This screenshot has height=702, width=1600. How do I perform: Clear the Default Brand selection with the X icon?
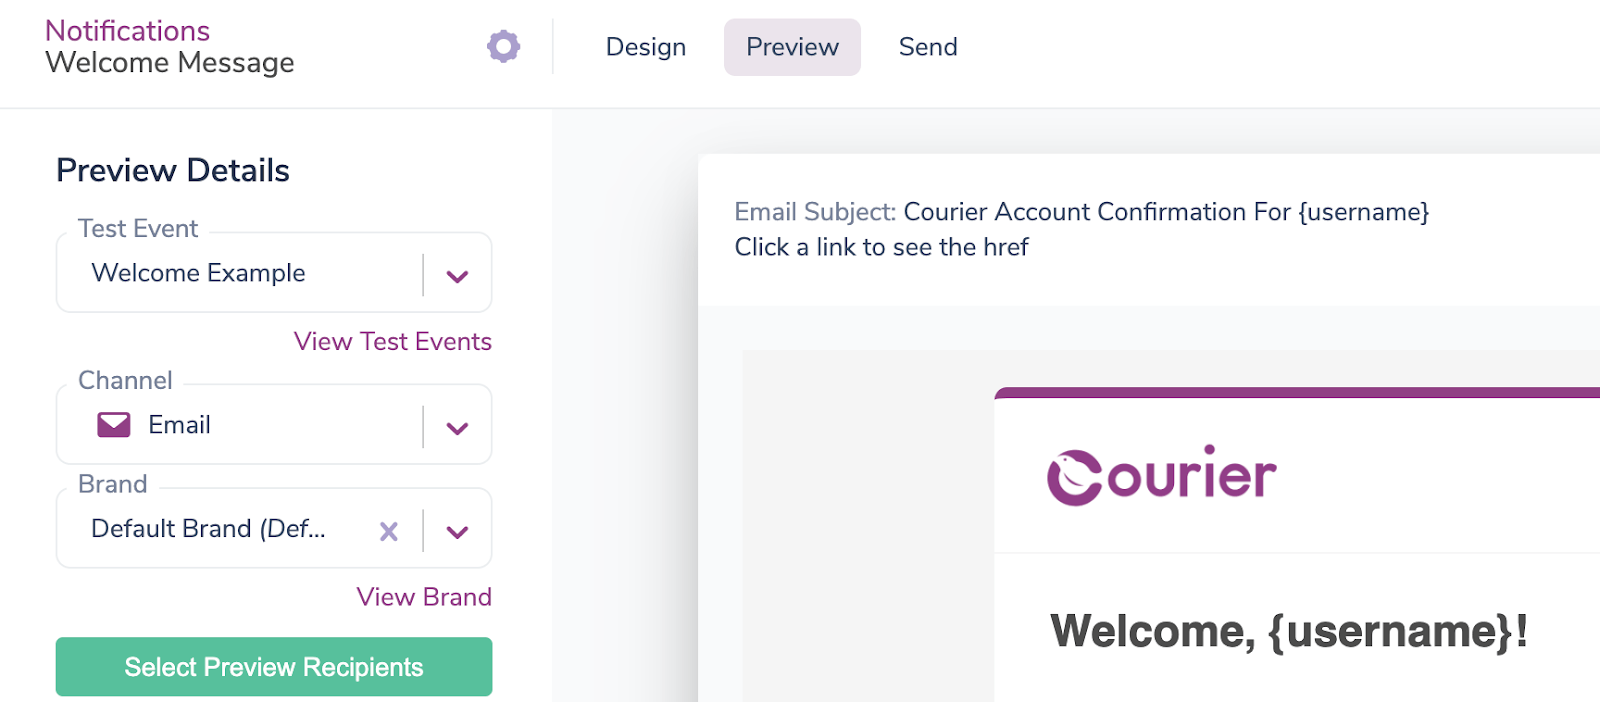[389, 530]
